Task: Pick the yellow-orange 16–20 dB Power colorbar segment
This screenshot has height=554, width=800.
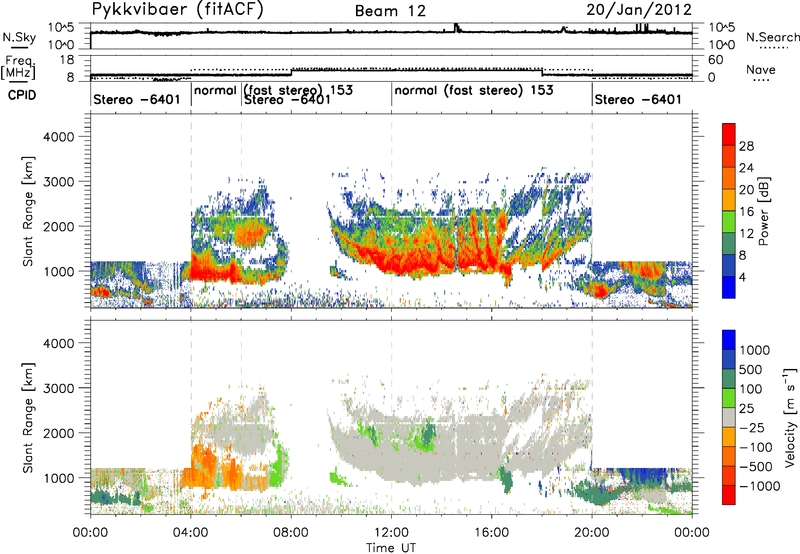Action: point(729,200)
